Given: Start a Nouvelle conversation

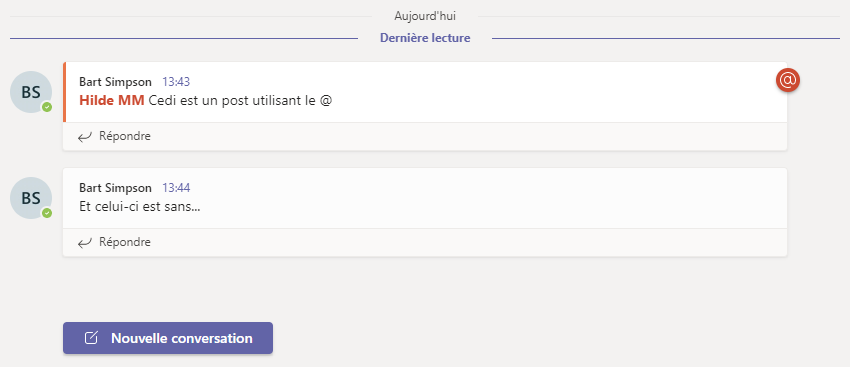Looking at the screenshot, I should coord(168,338).
